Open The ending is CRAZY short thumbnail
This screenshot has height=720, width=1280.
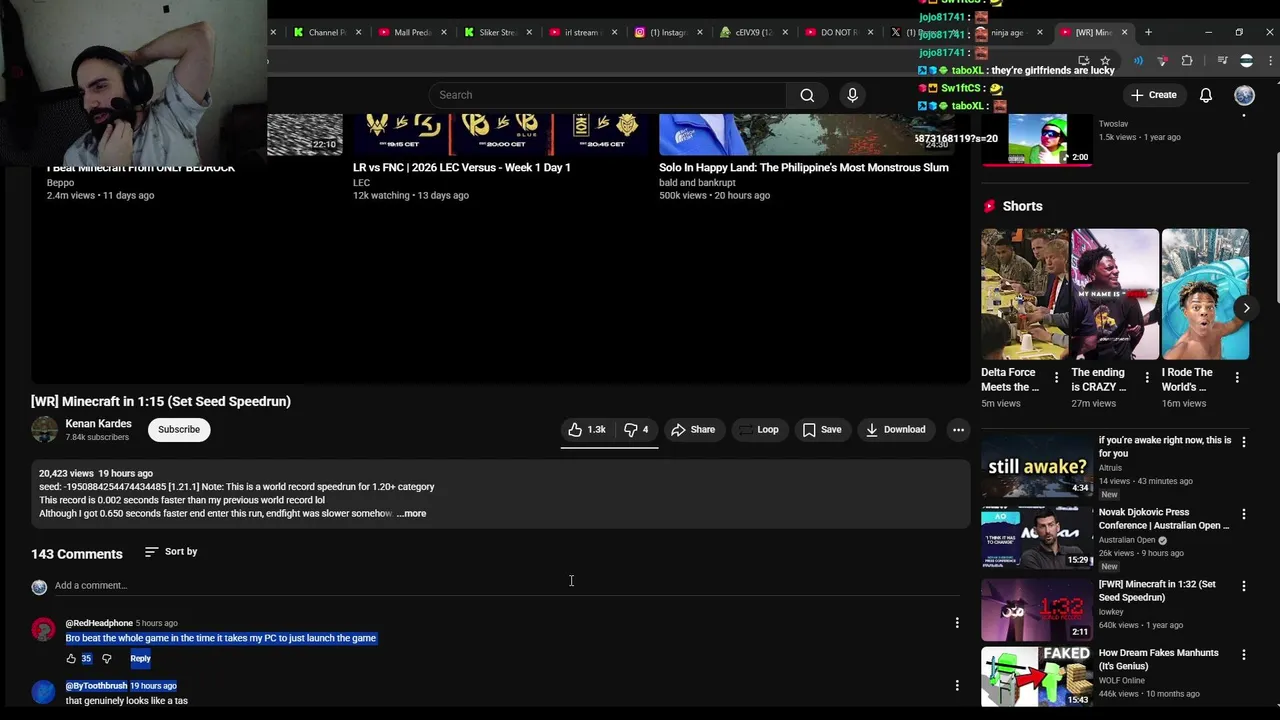[1115, 294]
